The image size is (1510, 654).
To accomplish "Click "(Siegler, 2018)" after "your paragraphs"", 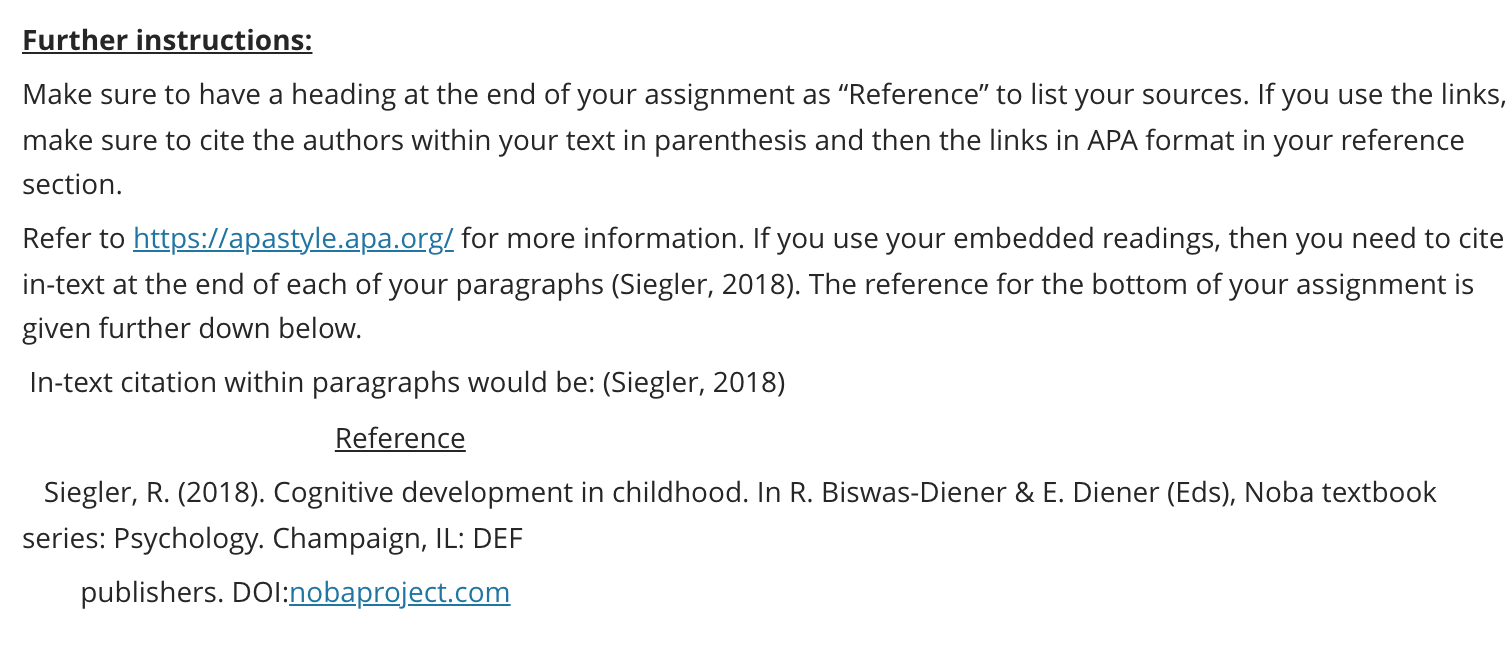I will pos(703,285).
